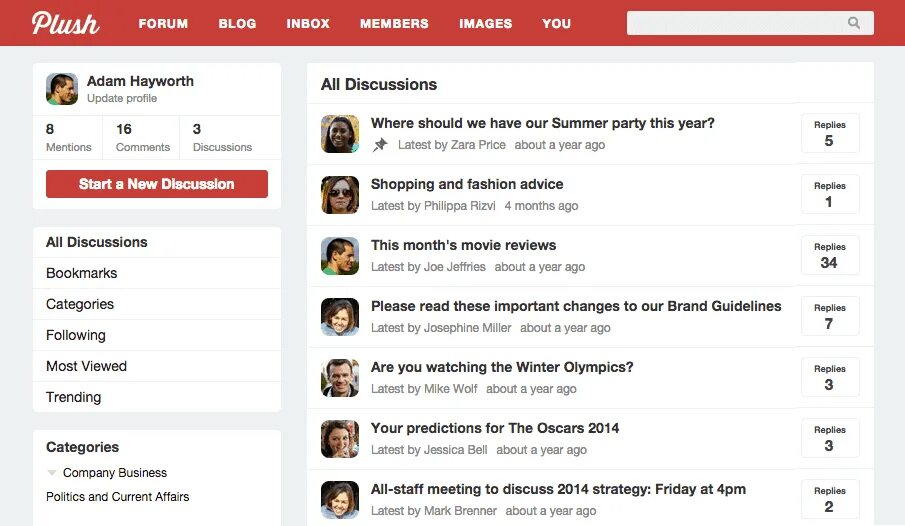This screenshot has height=526, width=905.
Task: View the 16 Comments count
Action: pos(143,137)
